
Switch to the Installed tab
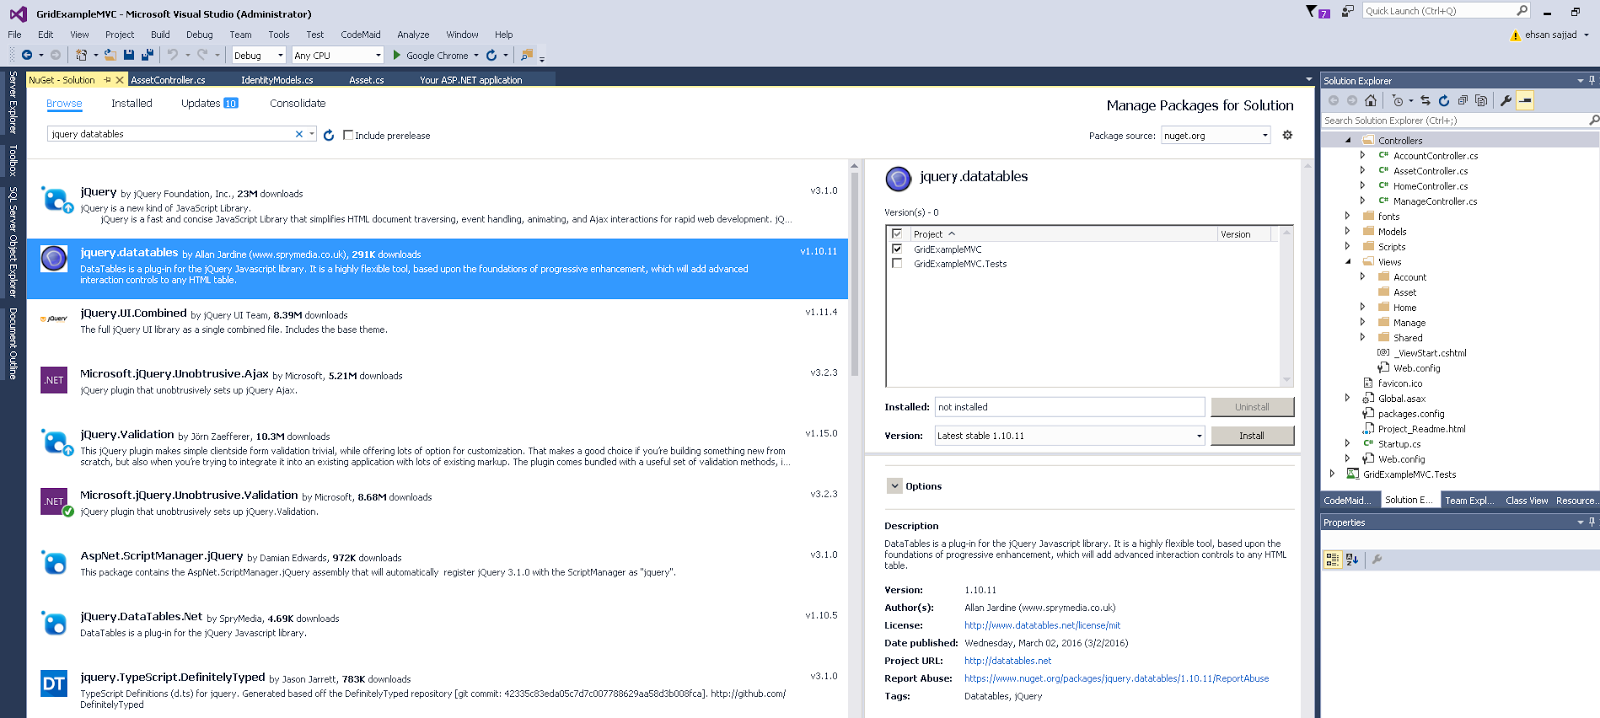pyautogui.click(x=132, y=103)
